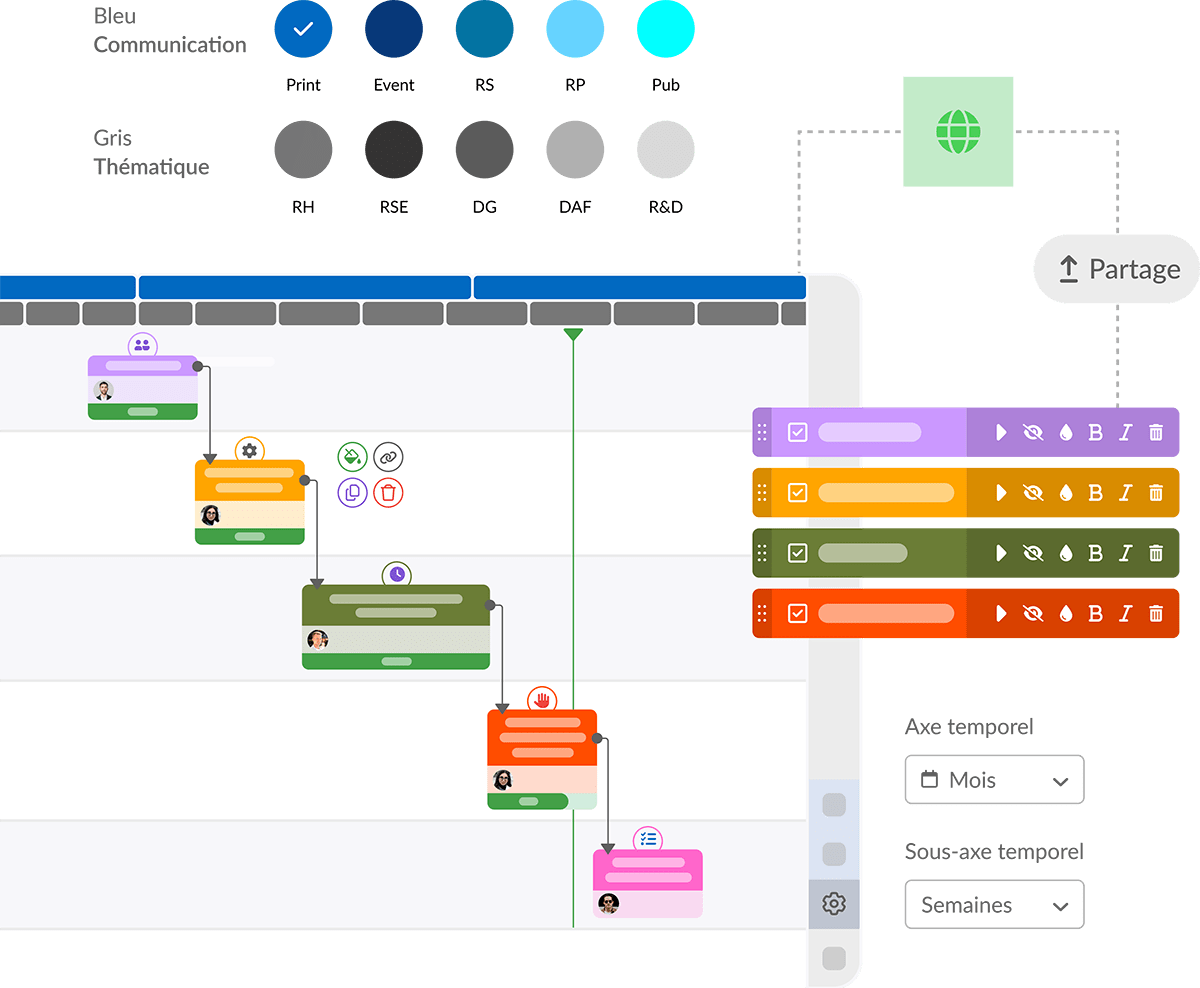Expand the purple row with the arrow
The height and width of the screenshot is (988, 1200).
coord(1002,432)
